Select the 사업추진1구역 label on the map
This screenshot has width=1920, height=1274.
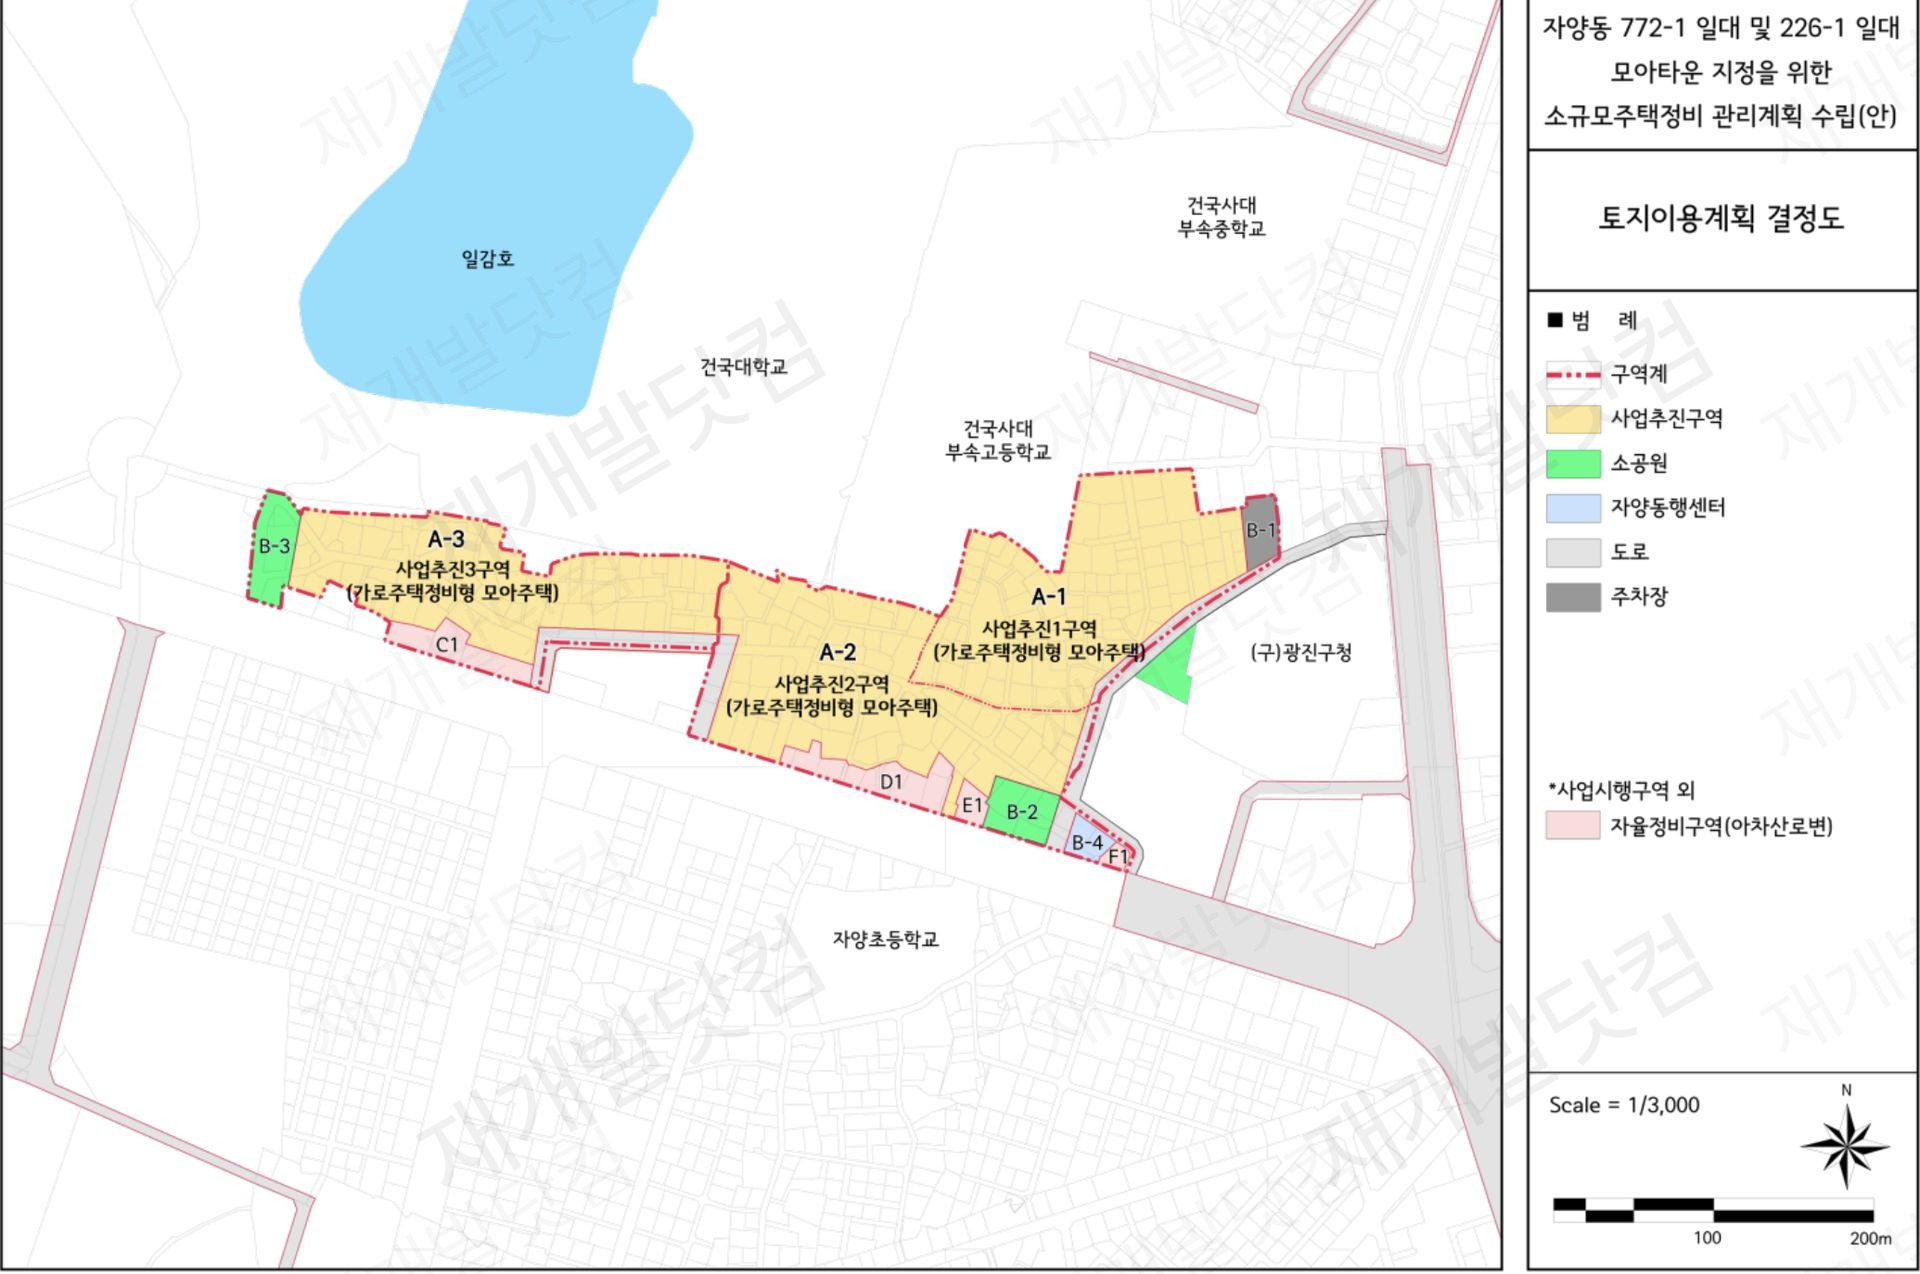[x=1039, y=629]
